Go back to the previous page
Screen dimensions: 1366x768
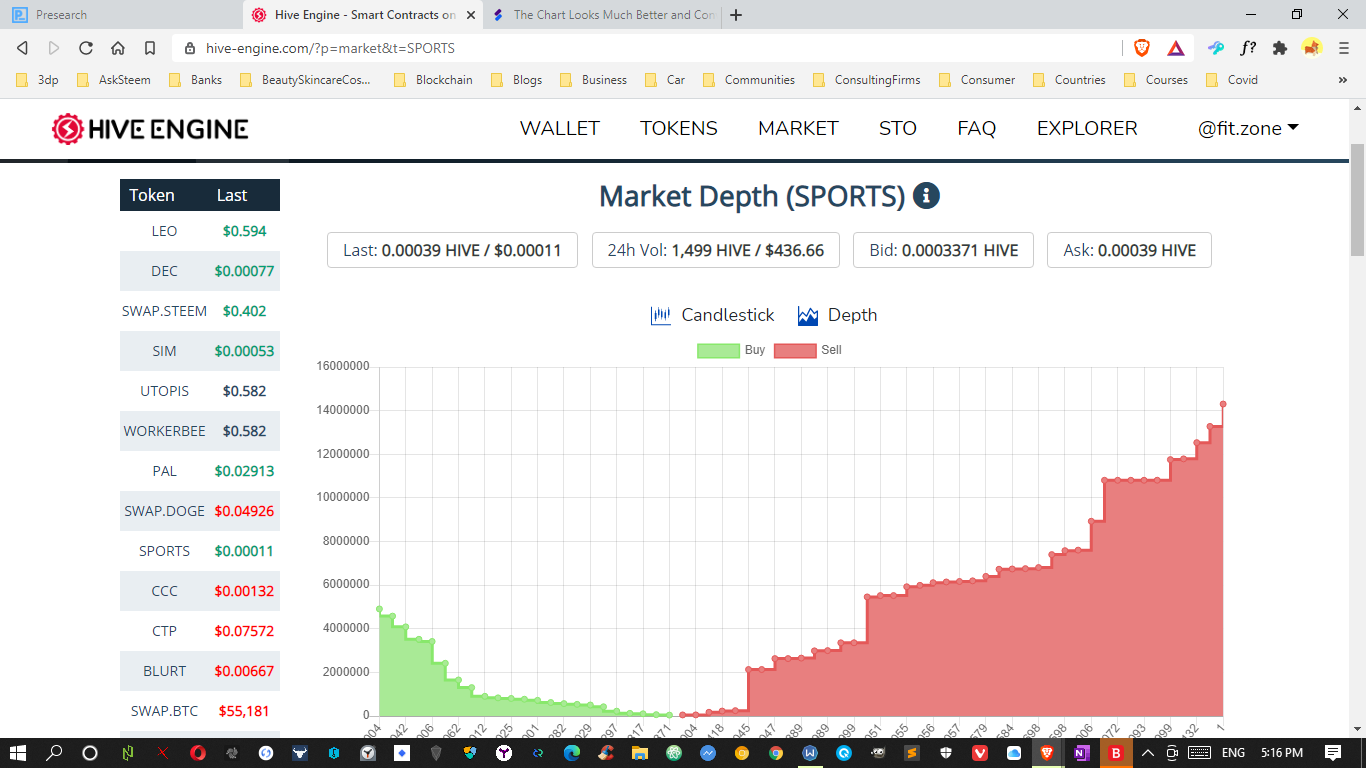[22, 48]
